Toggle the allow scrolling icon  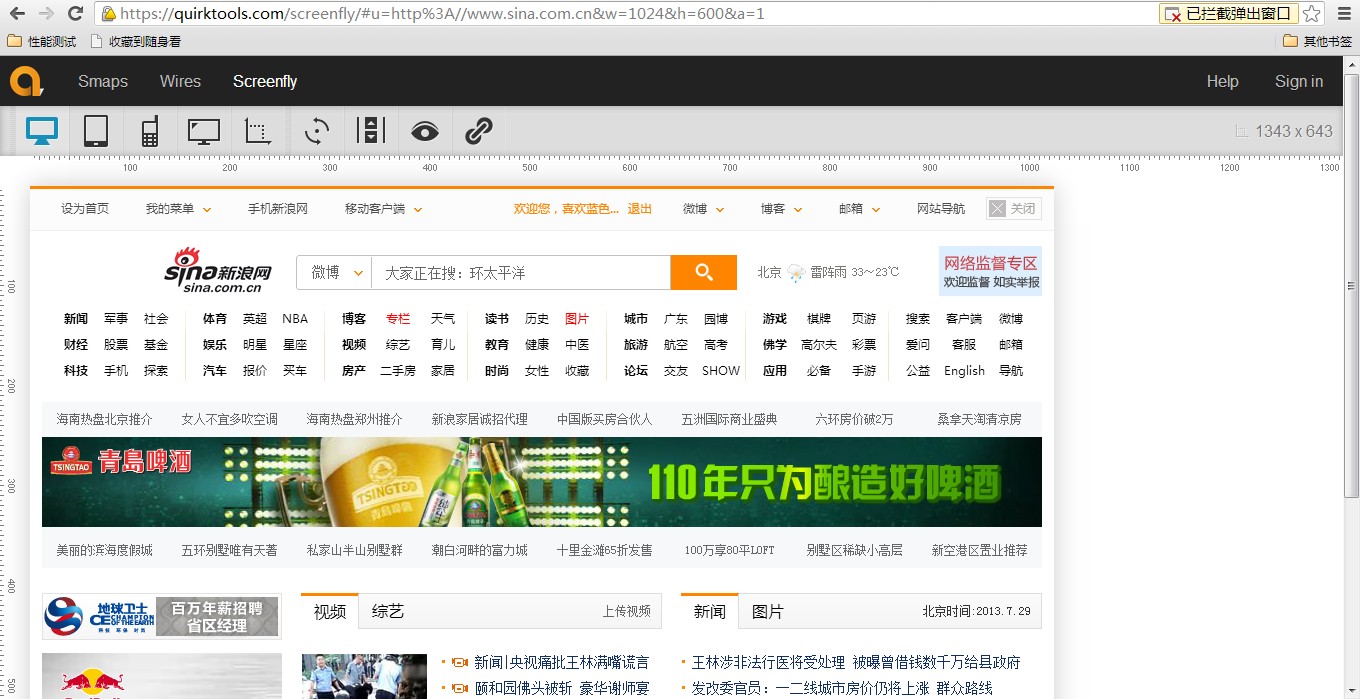(x=371, y=131)
